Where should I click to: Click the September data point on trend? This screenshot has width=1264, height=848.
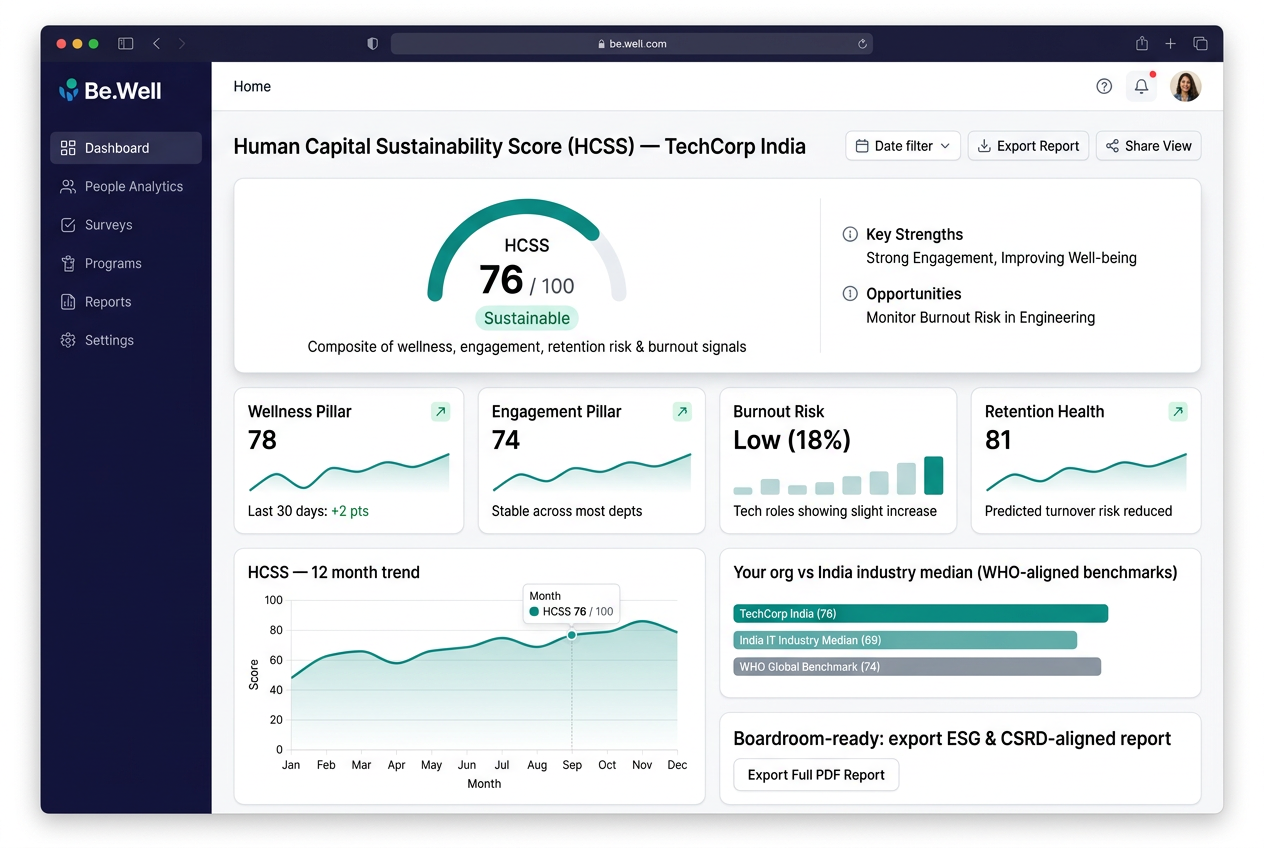572,635
